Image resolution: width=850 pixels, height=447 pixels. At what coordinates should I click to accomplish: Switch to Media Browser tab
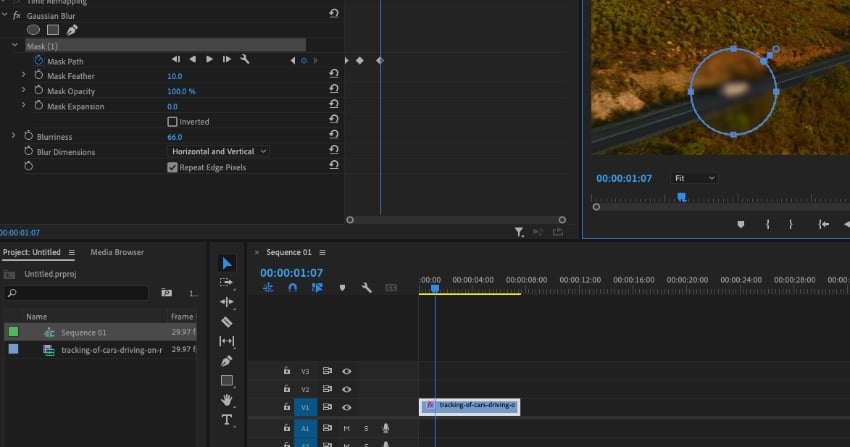[117, 252]
